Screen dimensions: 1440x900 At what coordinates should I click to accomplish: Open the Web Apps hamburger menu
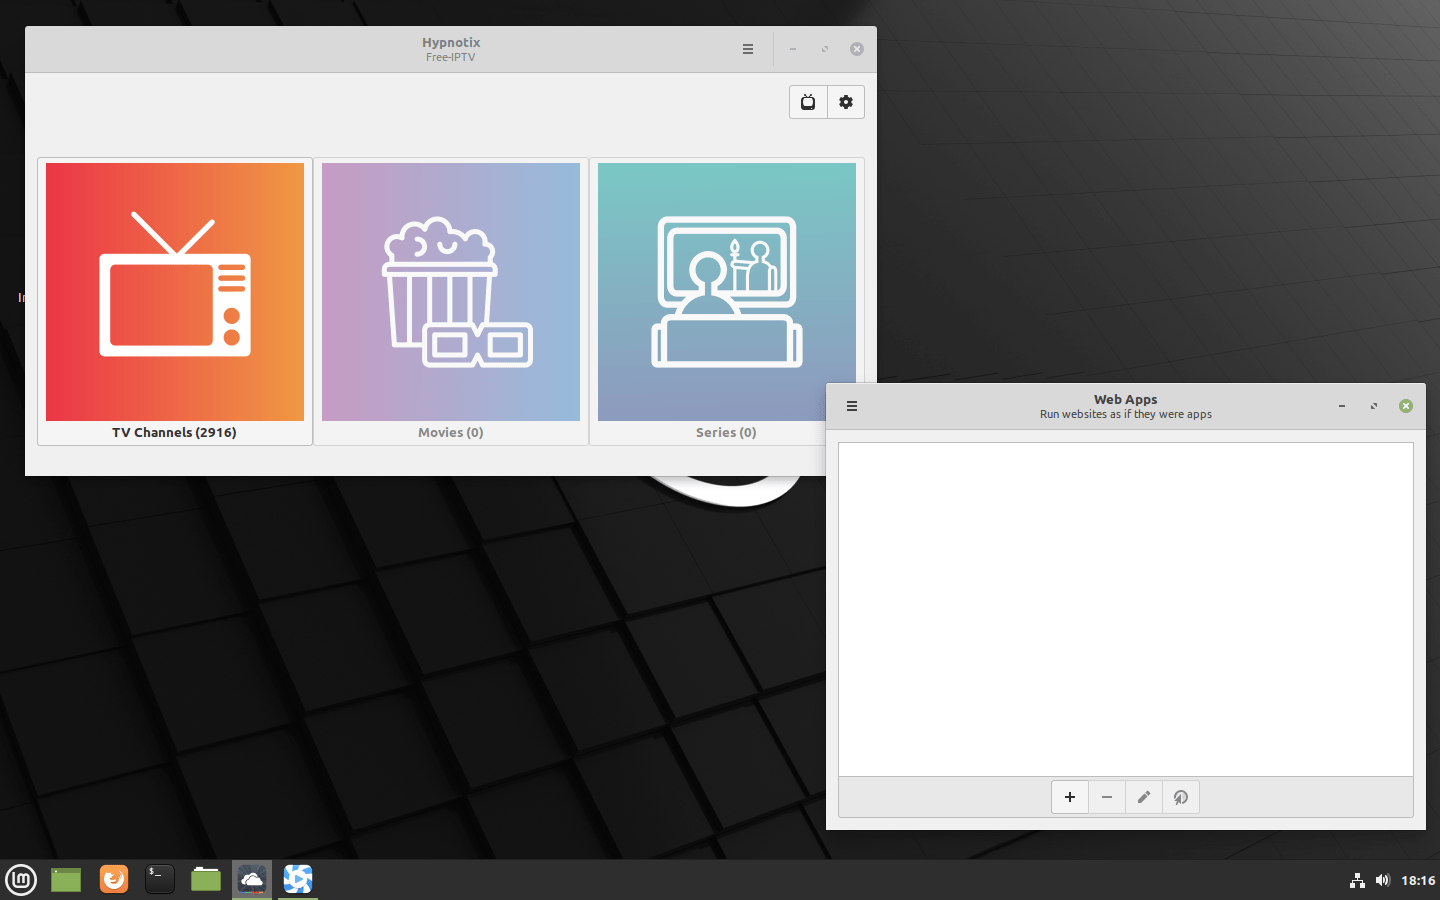click(852, 406)
